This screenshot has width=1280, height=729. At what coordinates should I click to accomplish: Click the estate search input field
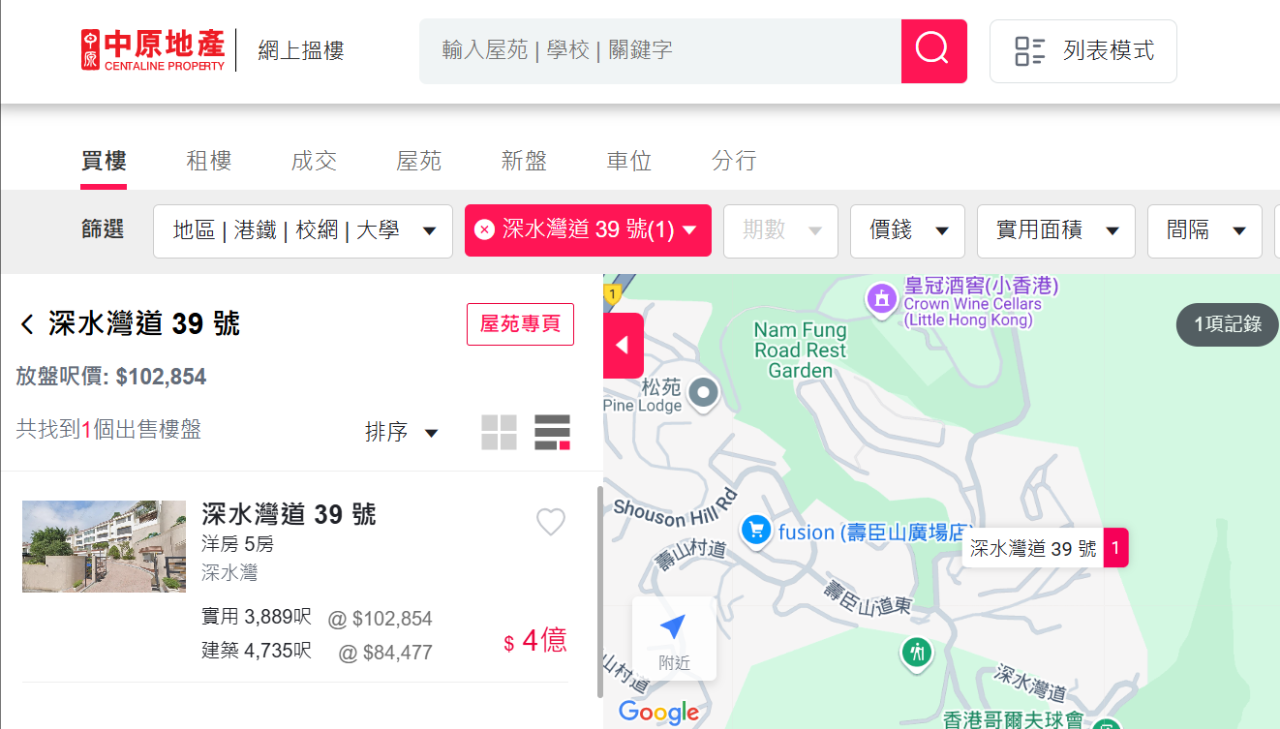660,50
